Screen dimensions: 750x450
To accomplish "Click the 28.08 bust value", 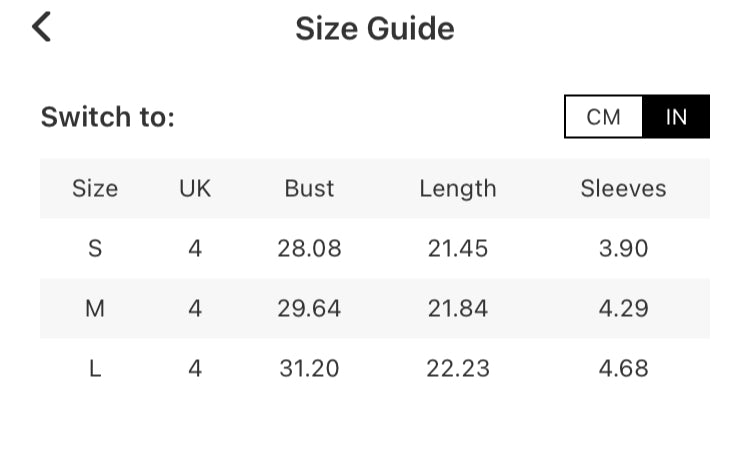I will pyautogui.click(x=309, y=248).
